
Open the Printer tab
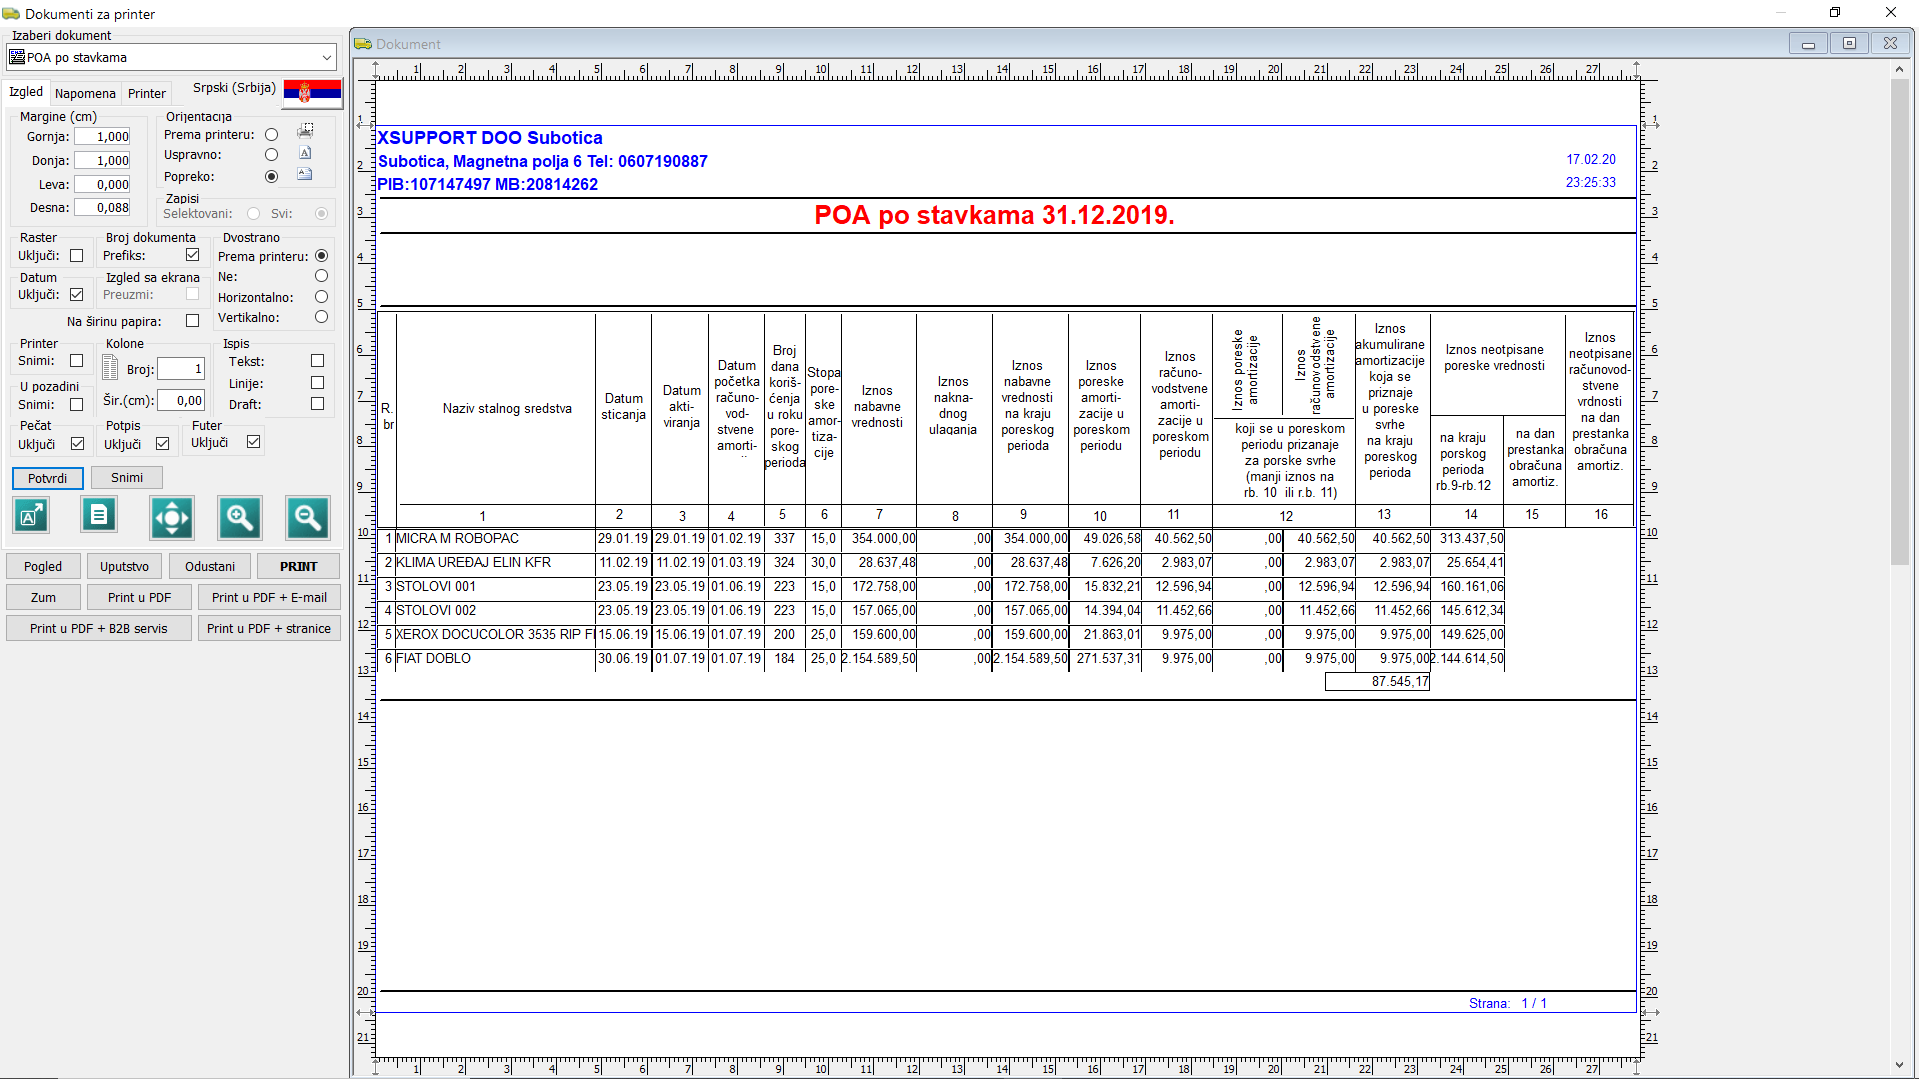click(146, 93)
